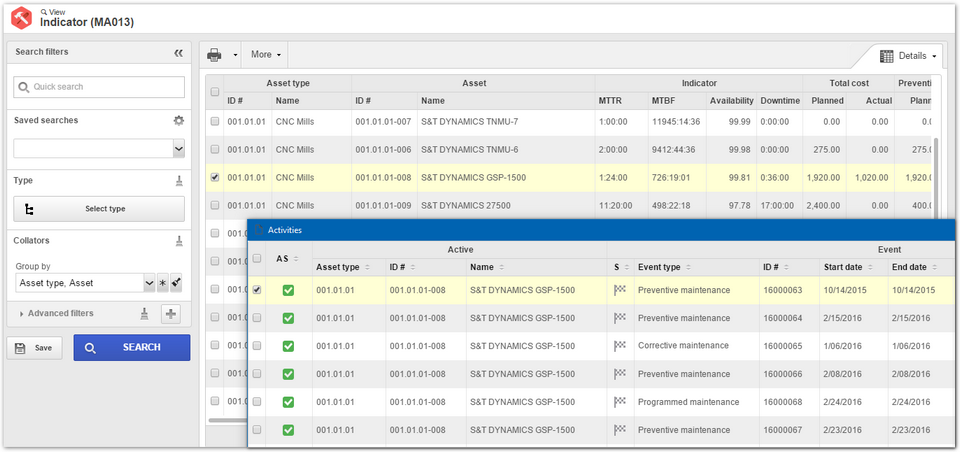Click the Activities window document icon
Screen dimensions: 960x452
coord(259,230)
